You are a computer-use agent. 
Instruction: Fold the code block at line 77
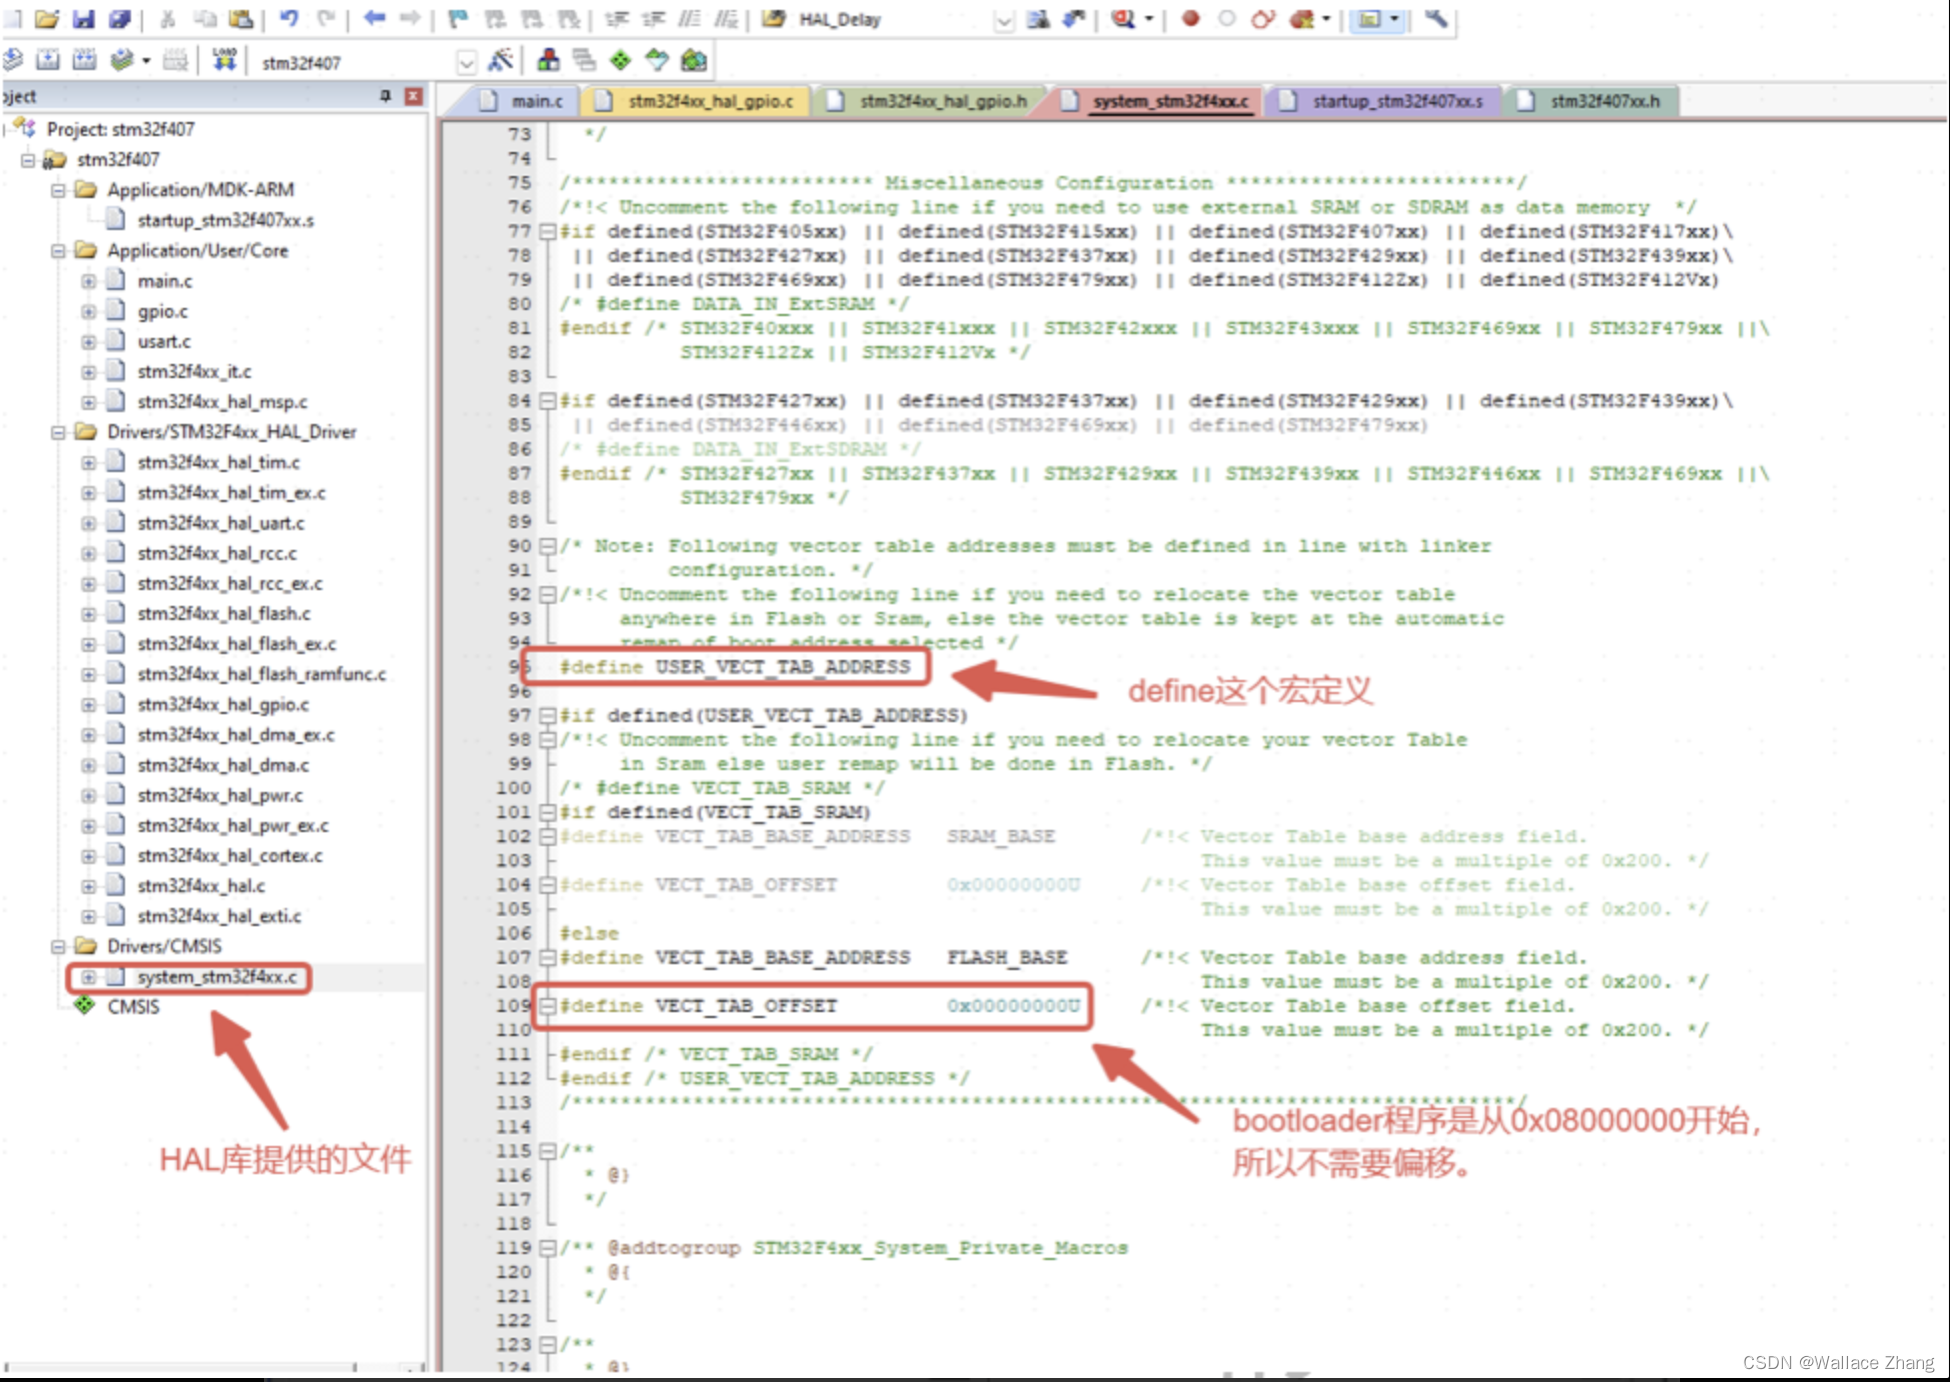[547, 231]
